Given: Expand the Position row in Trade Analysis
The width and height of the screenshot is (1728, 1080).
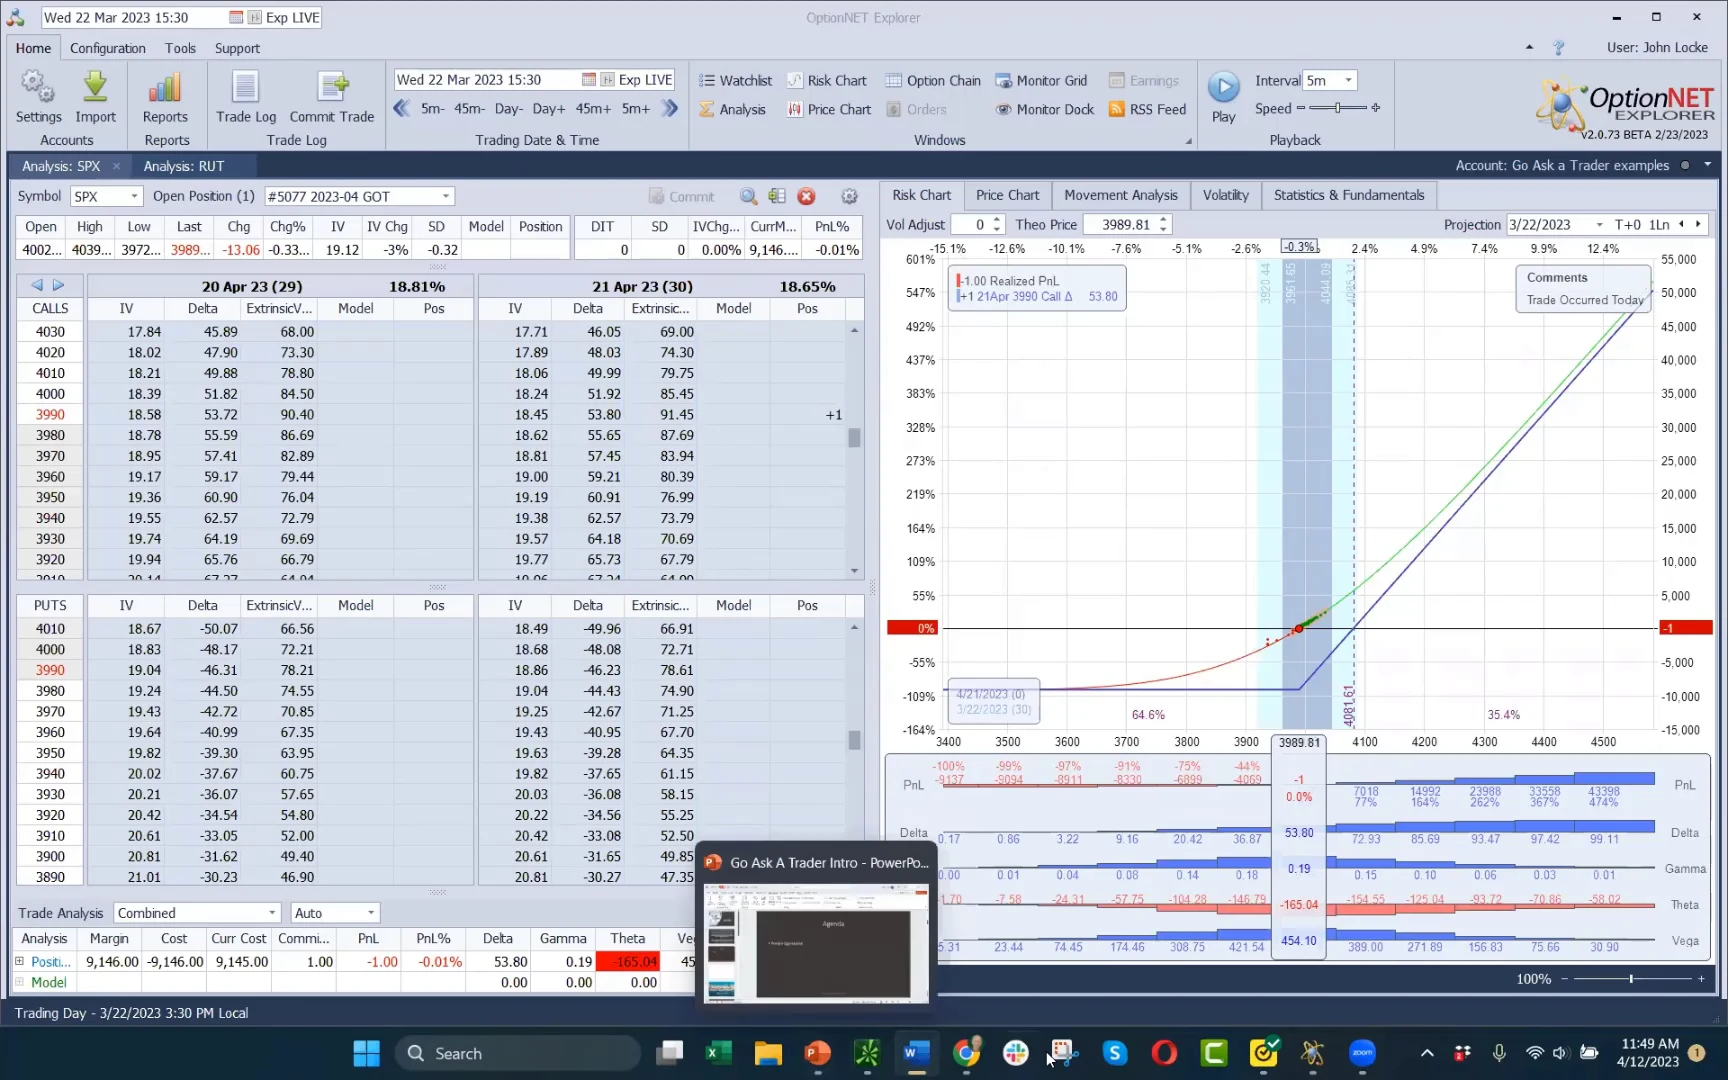Looking at the screenshot, I should click(x=19, y=961).
